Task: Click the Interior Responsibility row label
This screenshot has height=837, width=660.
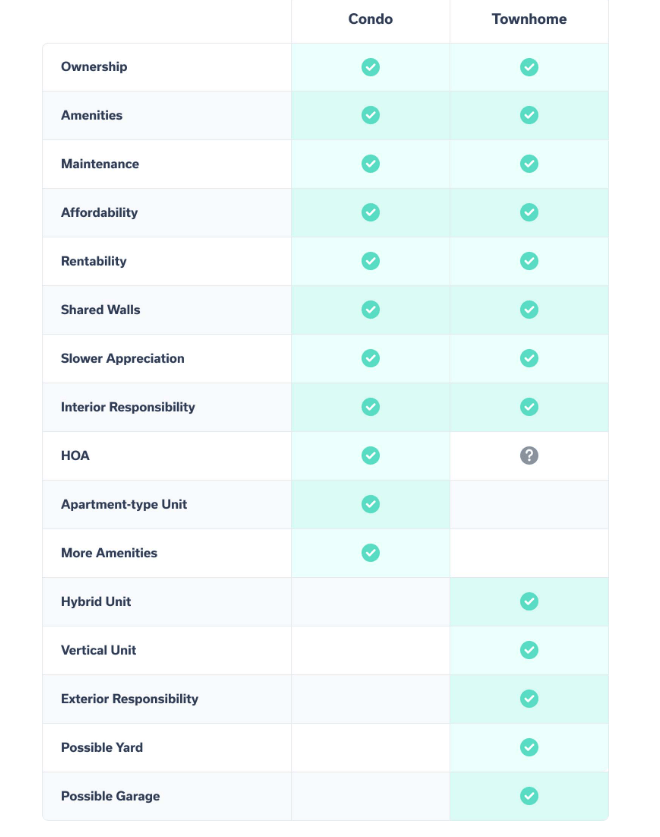Action: click(128, 407)
